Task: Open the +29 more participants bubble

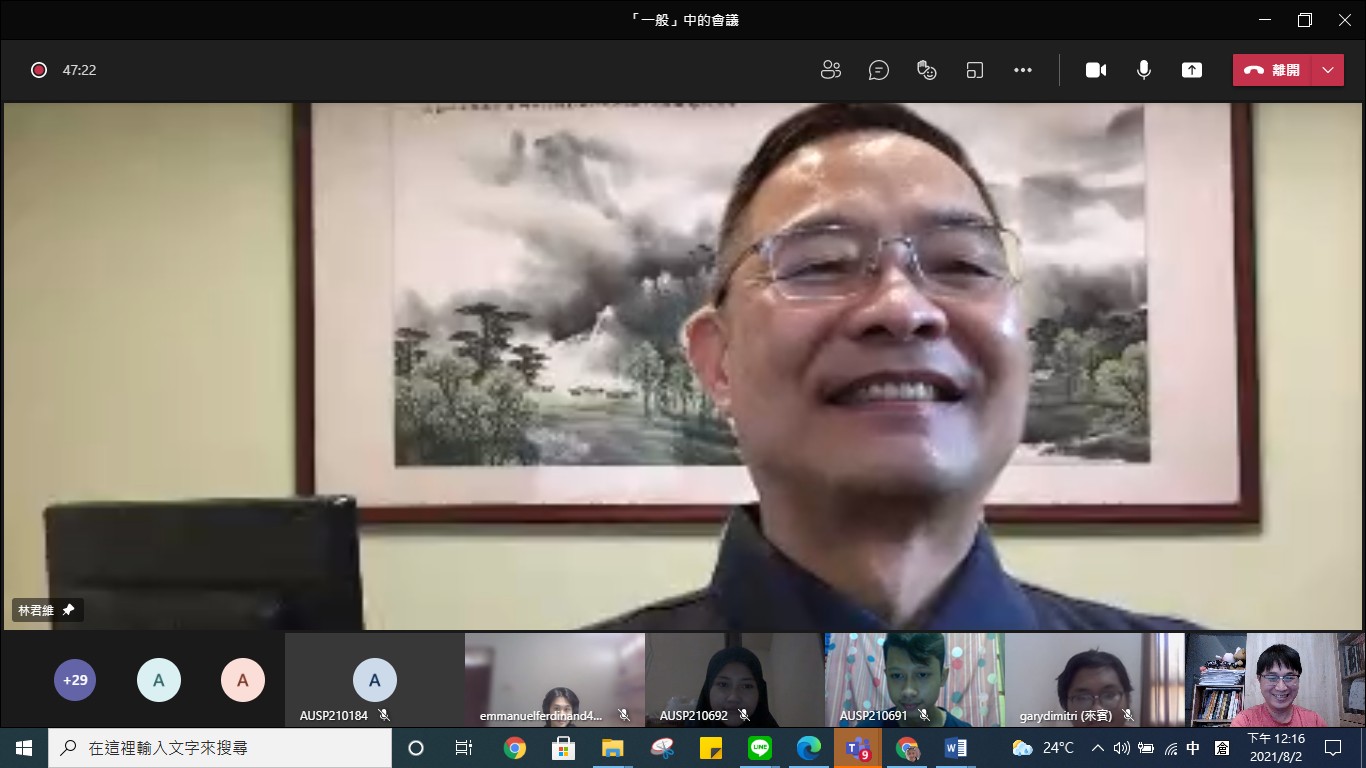Action: [75, 680]
